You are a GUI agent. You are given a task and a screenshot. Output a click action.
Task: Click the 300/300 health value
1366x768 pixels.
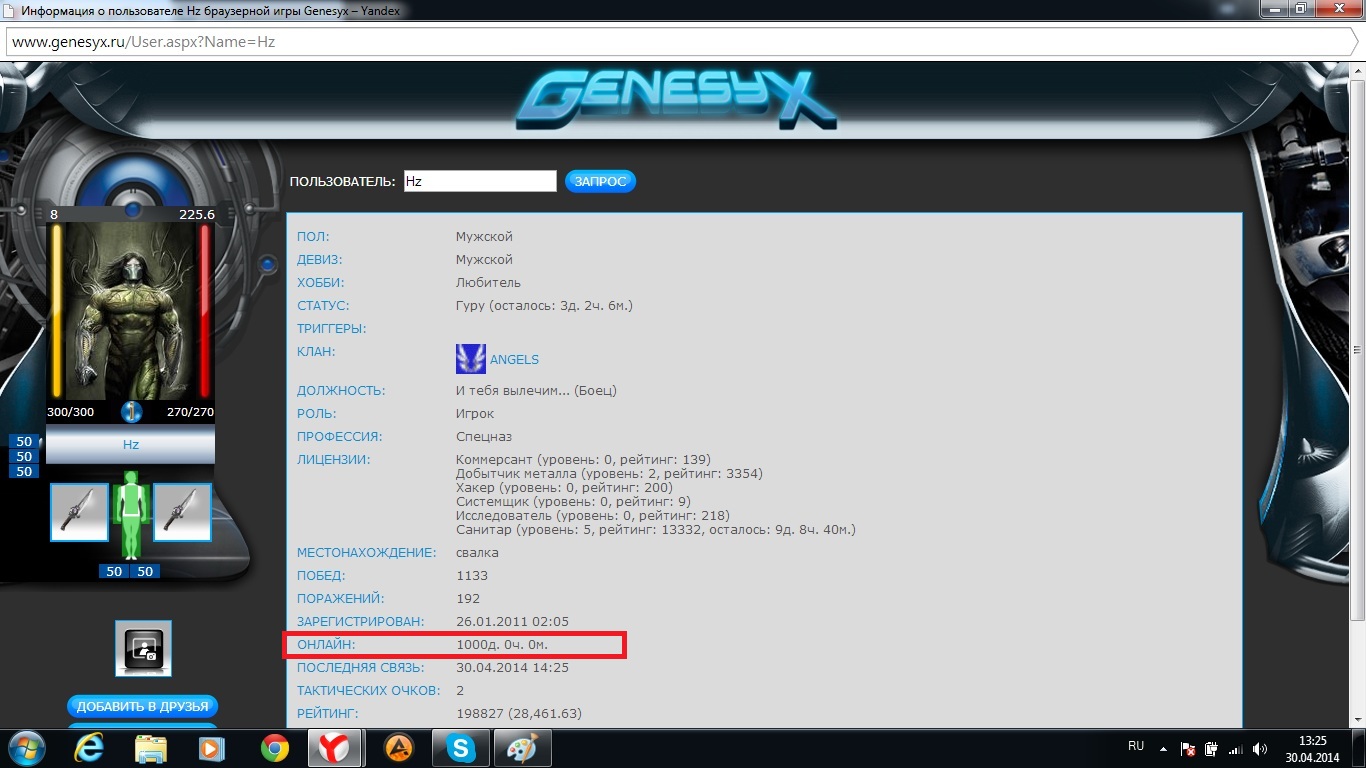[70, 412]
